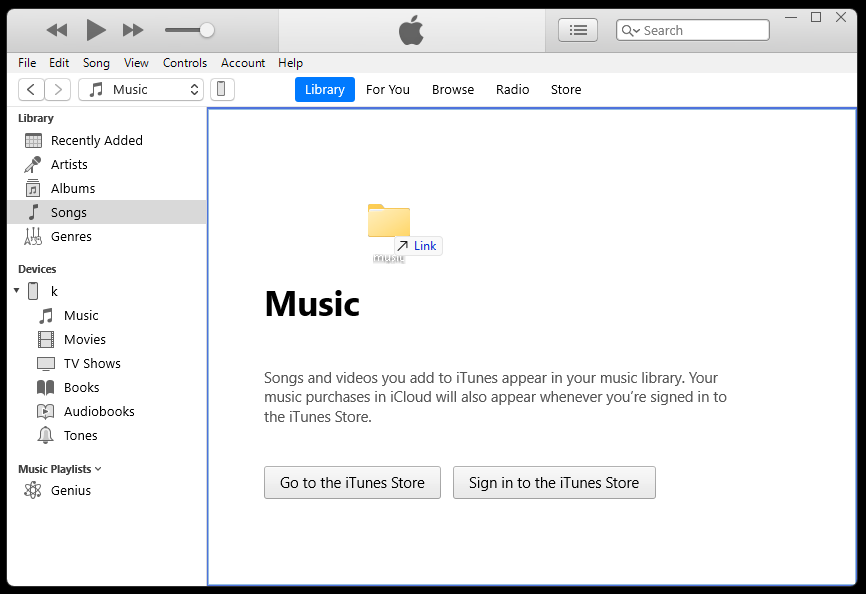The image size is (866, 594).
Task: Open Movies under device k
Action: click(85, 340)
